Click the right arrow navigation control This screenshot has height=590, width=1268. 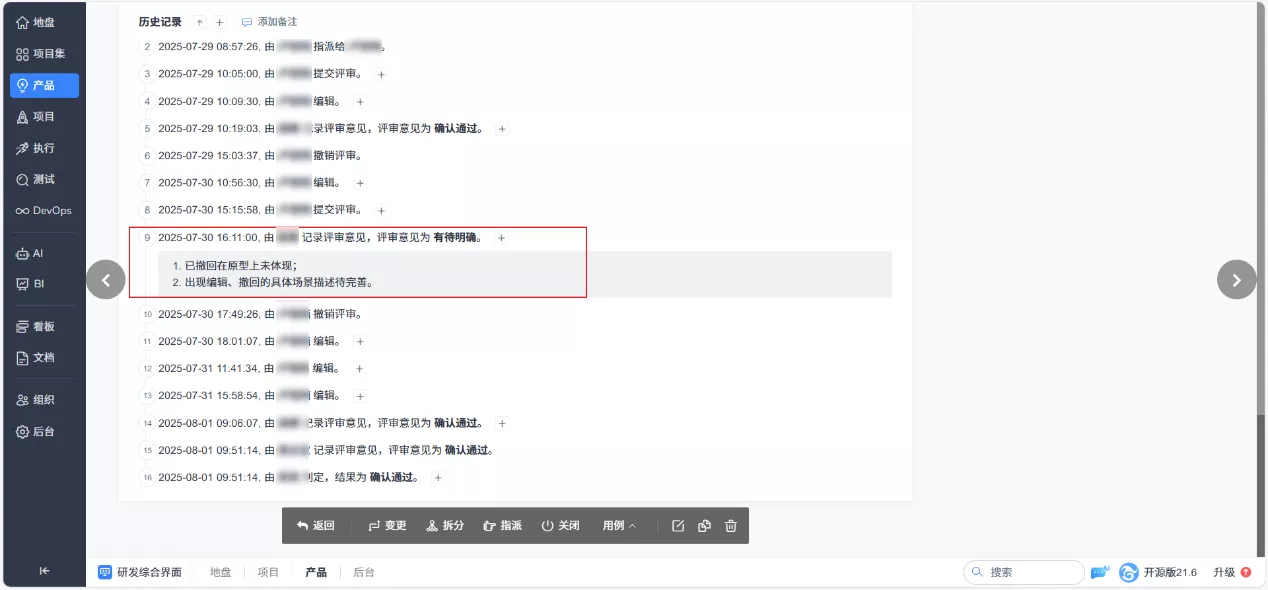(1237, 280)
